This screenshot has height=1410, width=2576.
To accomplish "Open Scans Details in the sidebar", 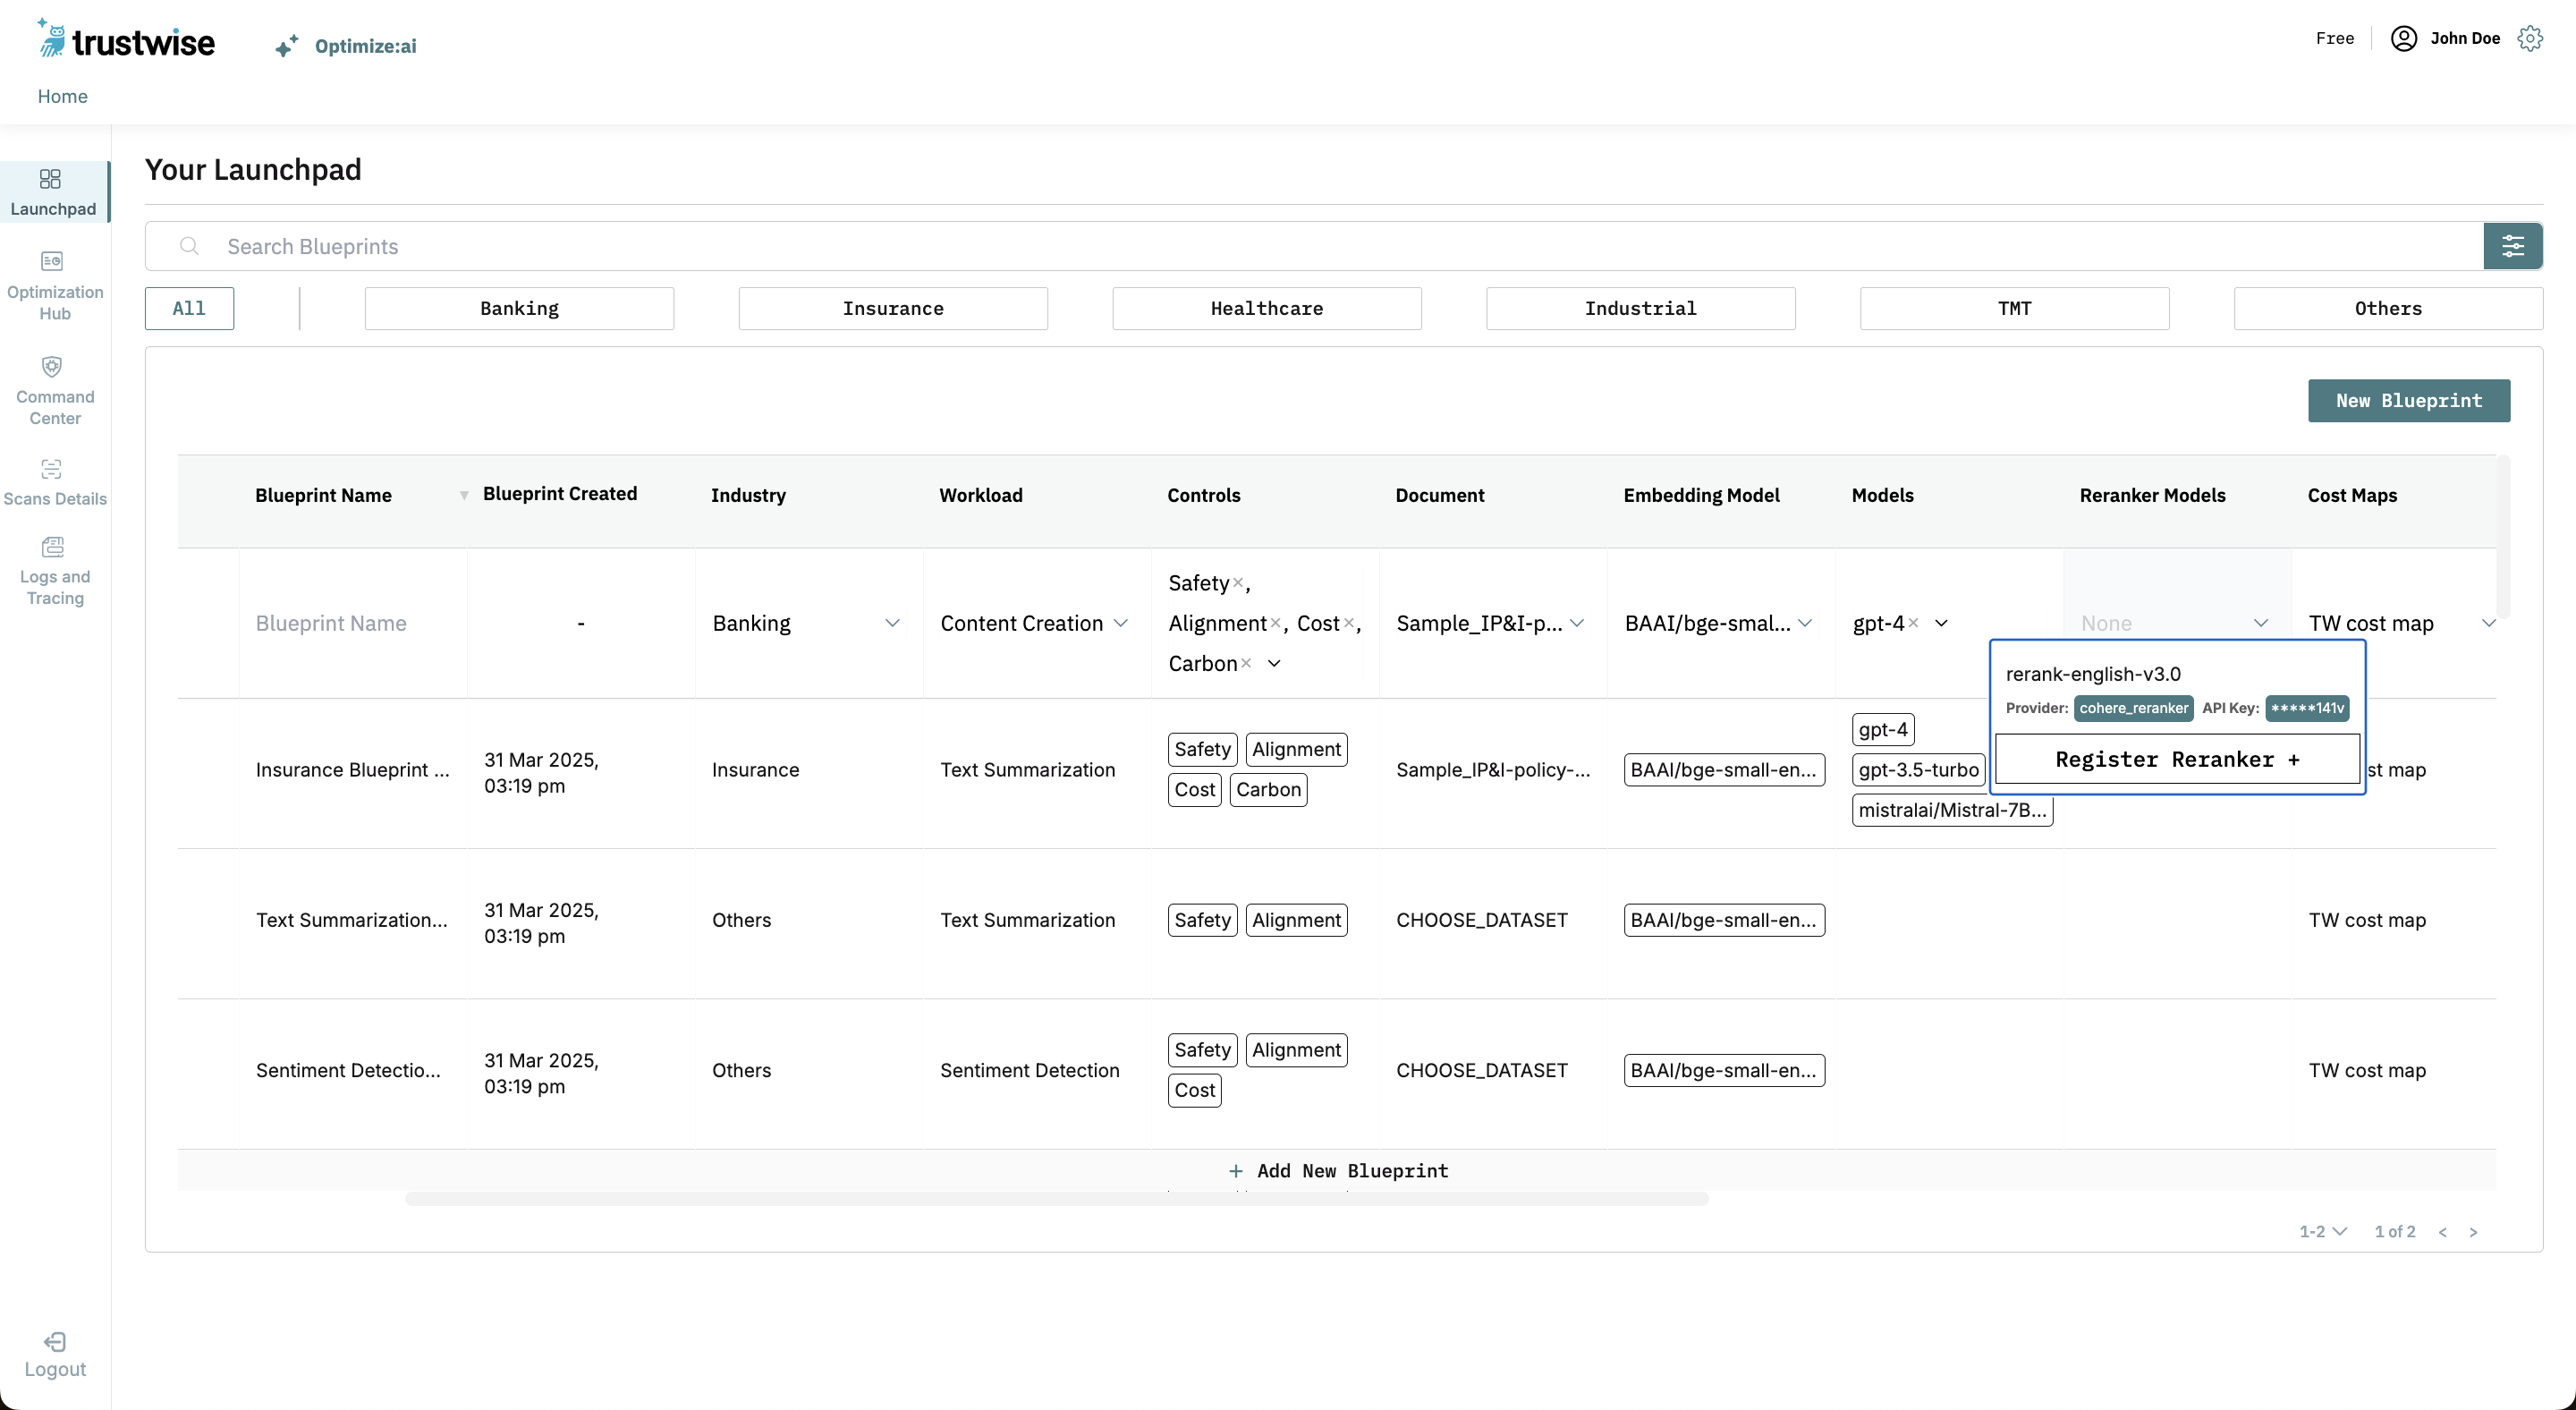I will pos(52,469).
